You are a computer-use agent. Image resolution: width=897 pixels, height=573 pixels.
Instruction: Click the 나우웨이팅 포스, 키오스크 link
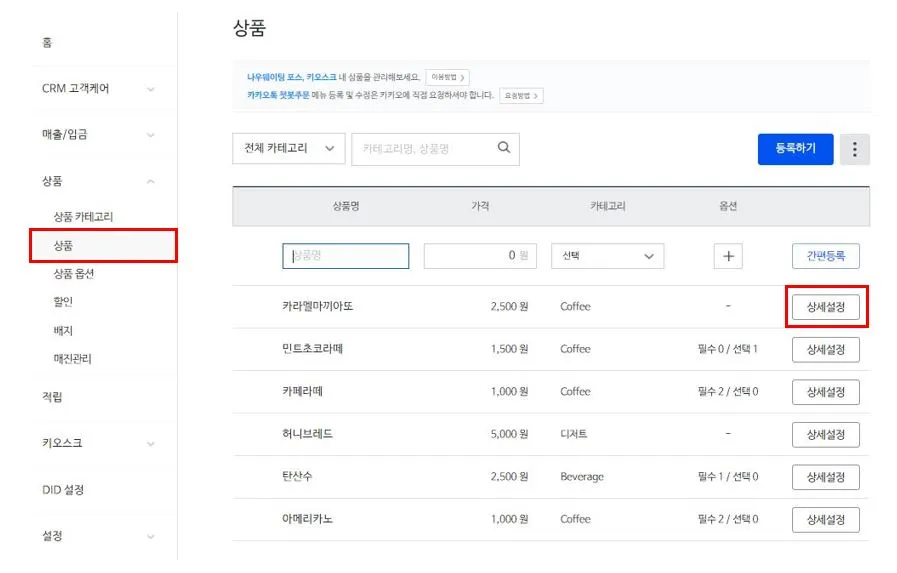(292, 77)
